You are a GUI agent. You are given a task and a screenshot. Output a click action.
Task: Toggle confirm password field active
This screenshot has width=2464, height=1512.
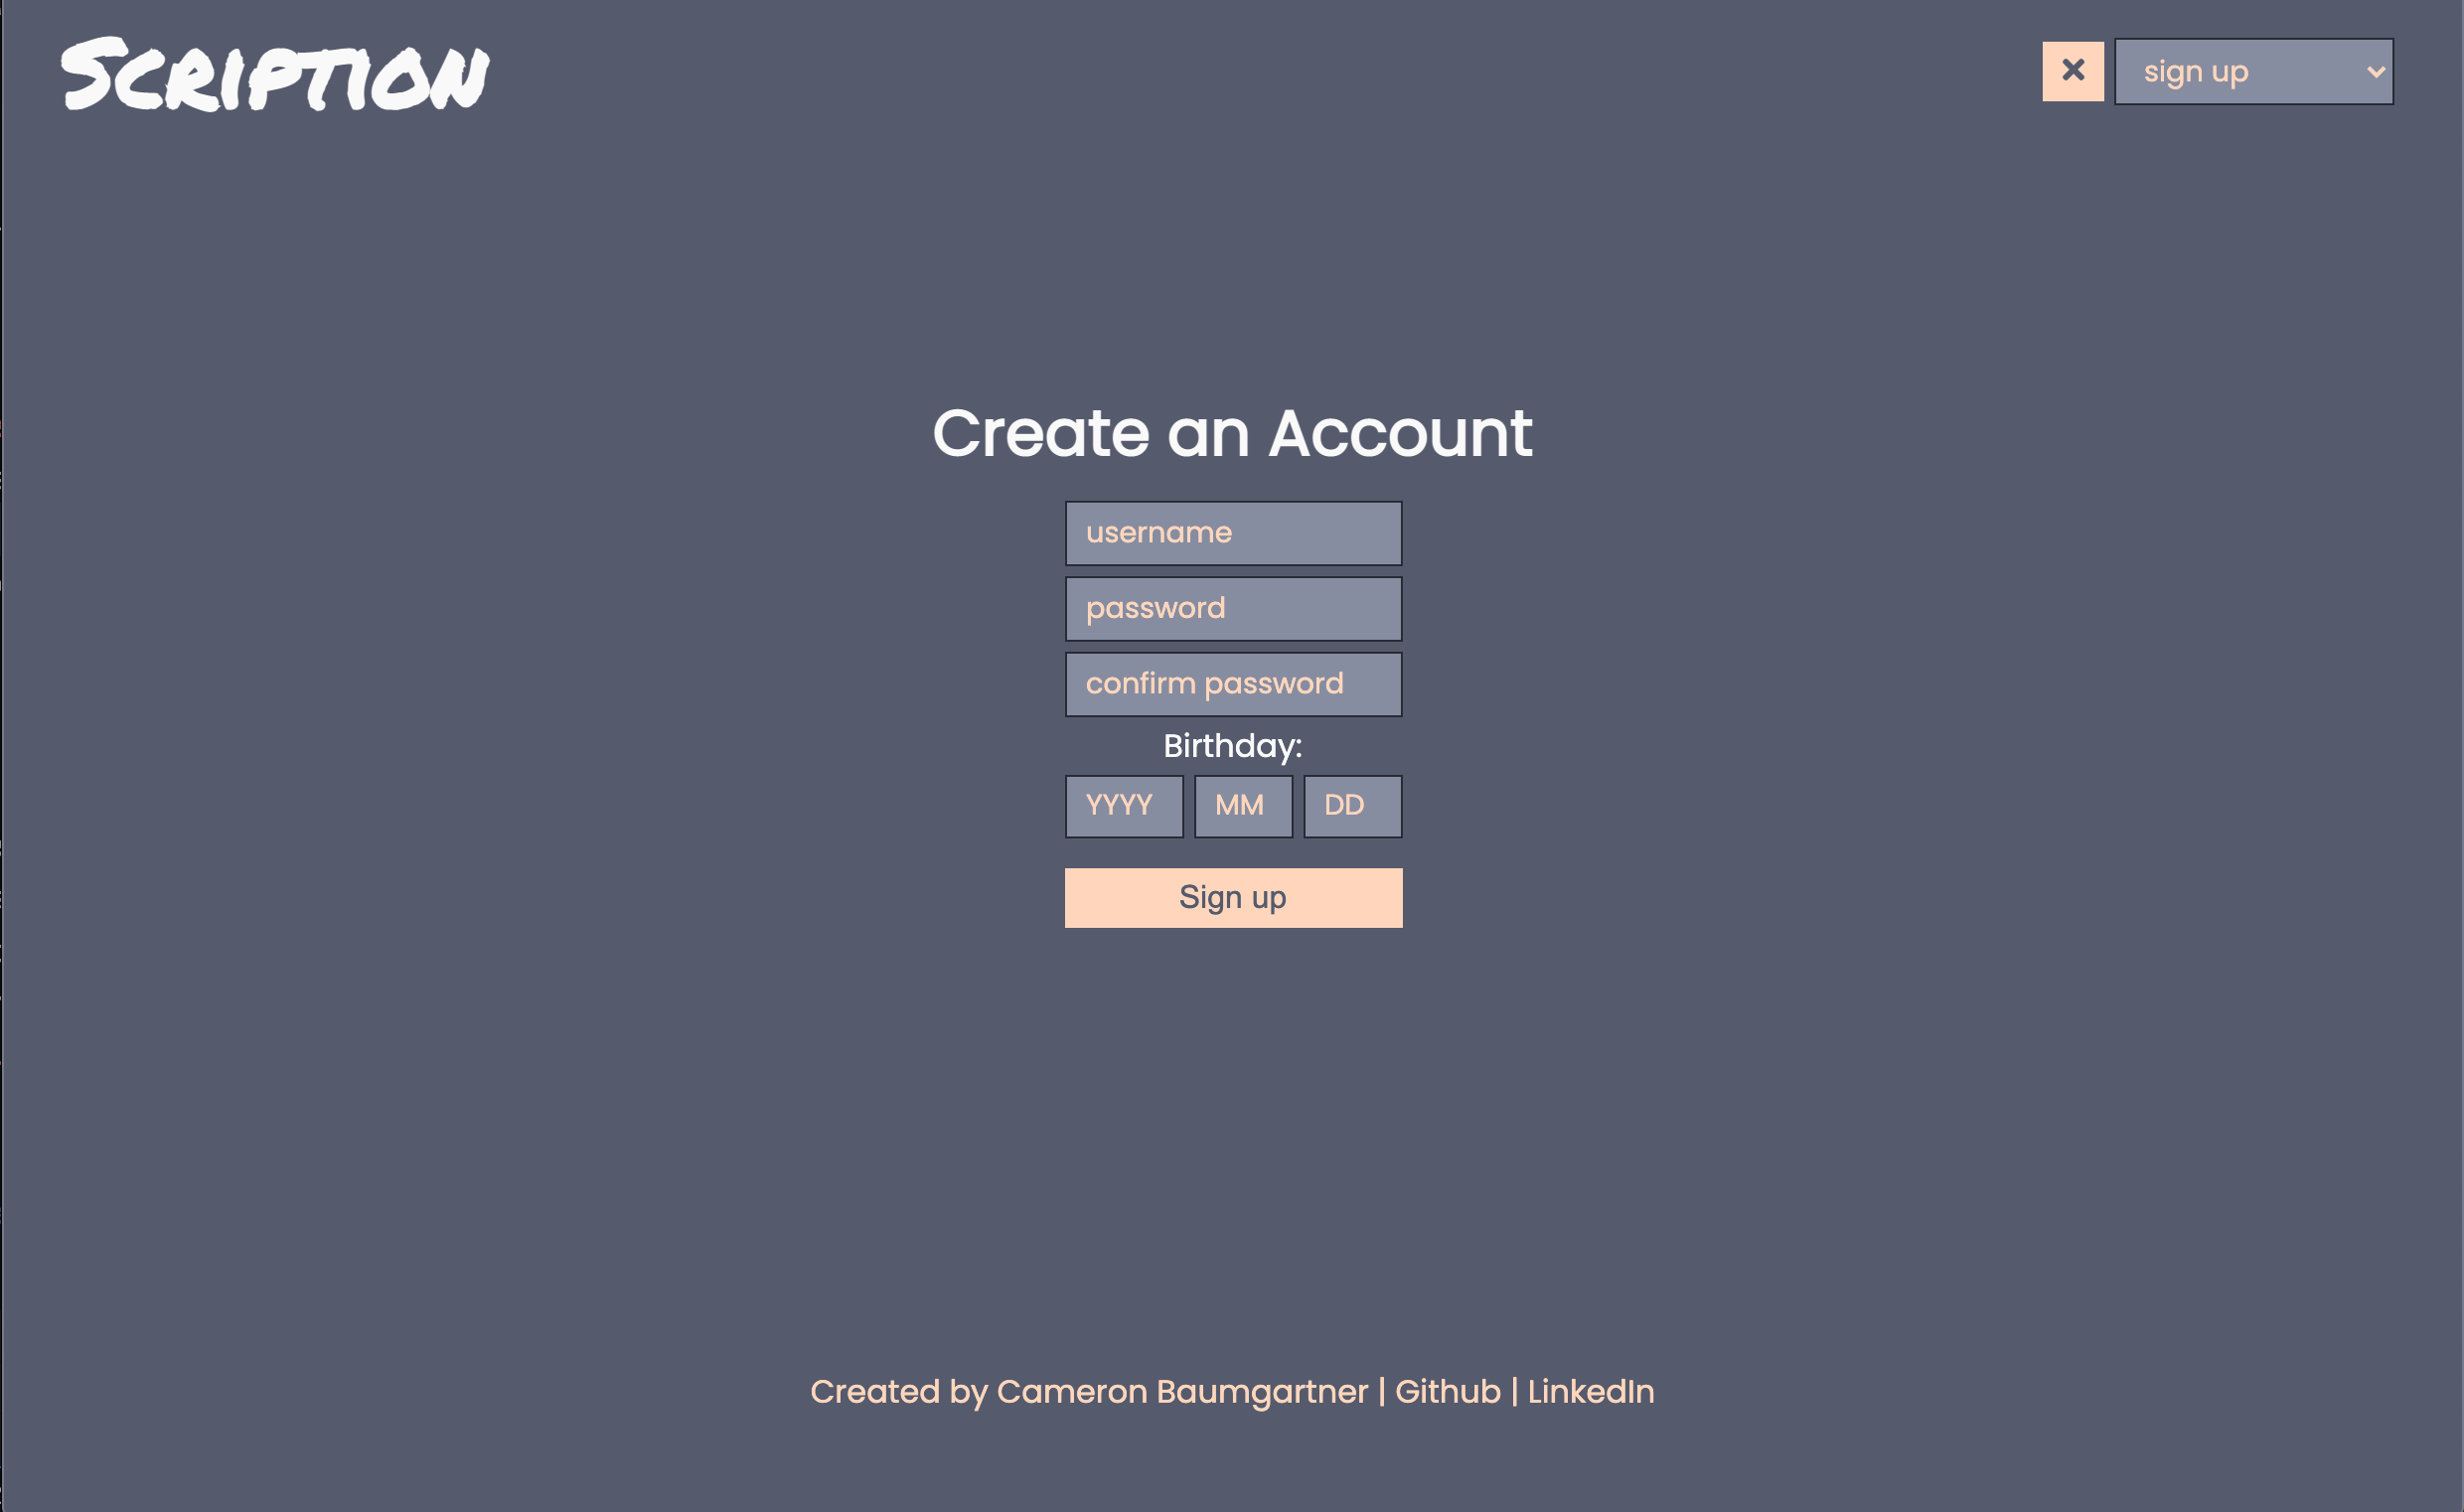pyautogui.click(x=1232, y=684)
